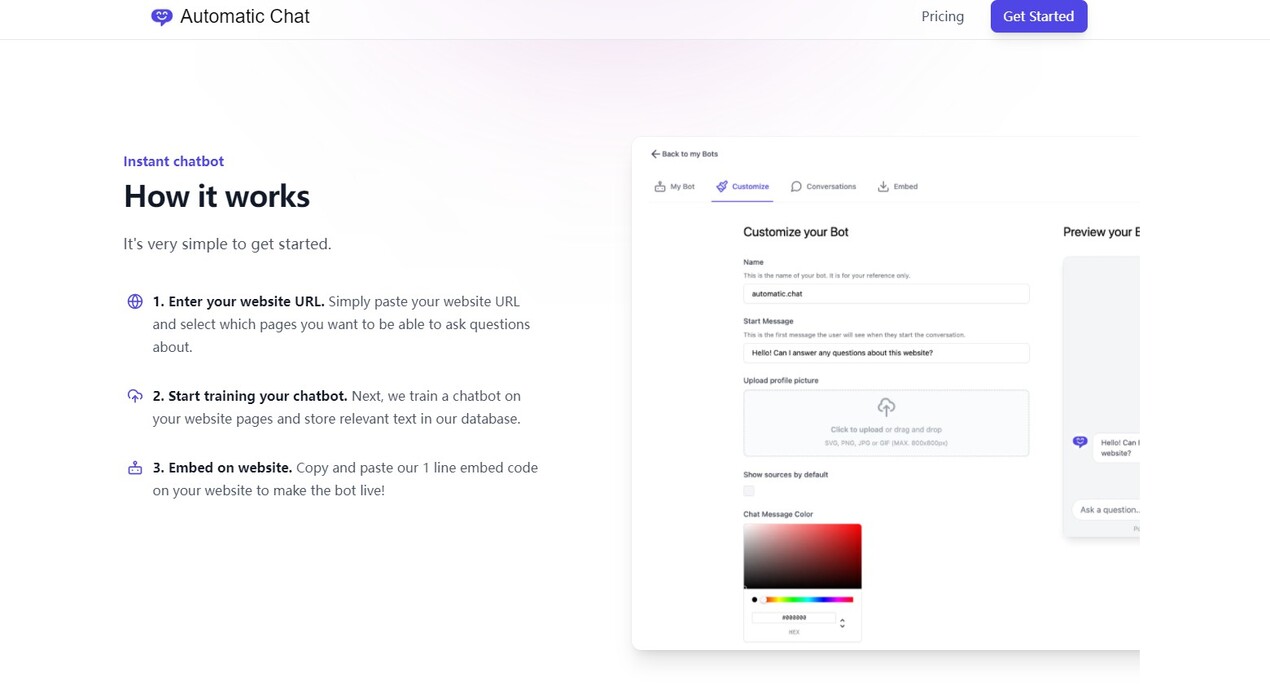Click the back arrow to my Bots

click(656, 154)
